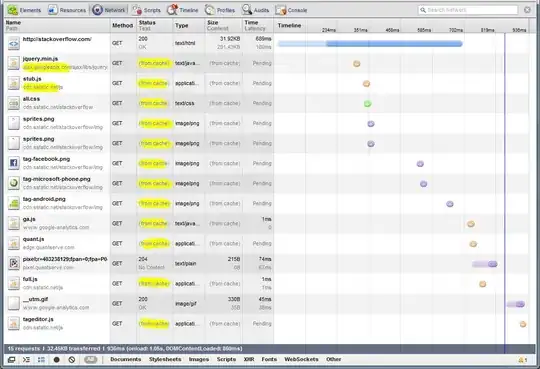Select the all.css request name
This screenshot has width=540, height=369.
point(31,99)
